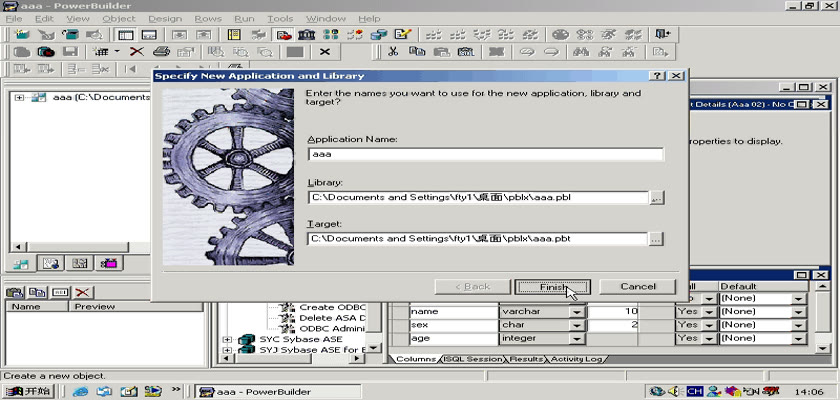Click the Windows Start button
840x400 pixels.
coord(27,391)
